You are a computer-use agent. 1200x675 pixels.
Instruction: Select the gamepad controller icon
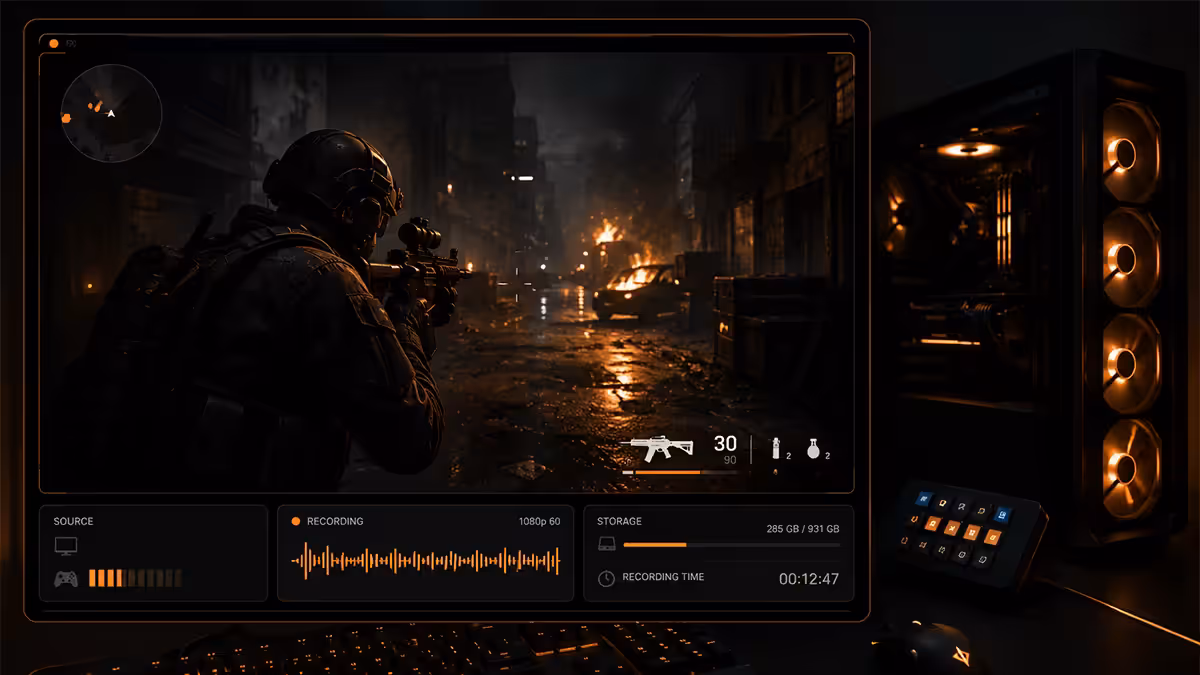point(66,578)
